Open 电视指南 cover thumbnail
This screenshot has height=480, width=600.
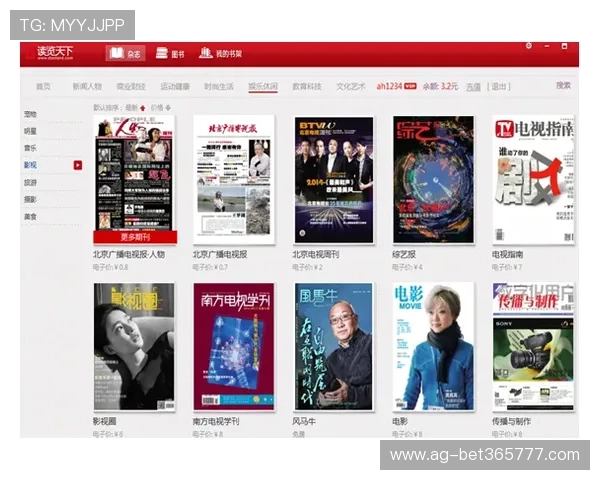tap(533, 179)
